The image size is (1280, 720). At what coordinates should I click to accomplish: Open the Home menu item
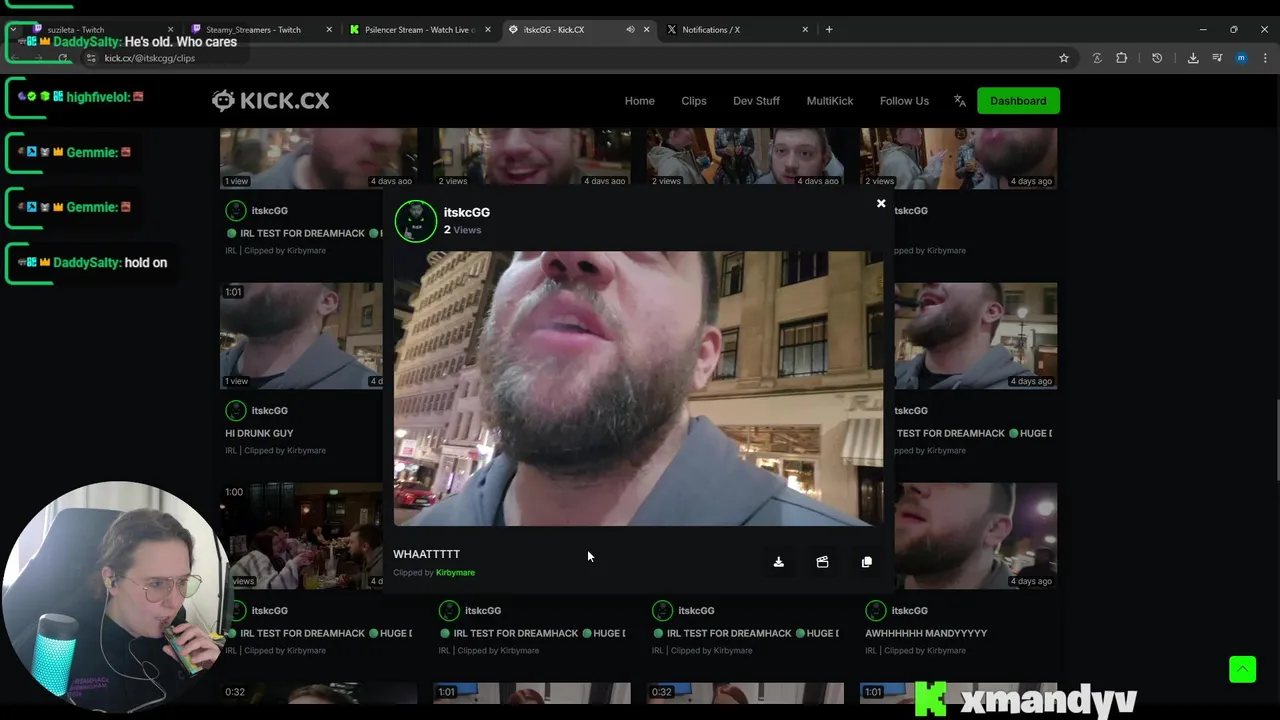click(x=640, y=101)
